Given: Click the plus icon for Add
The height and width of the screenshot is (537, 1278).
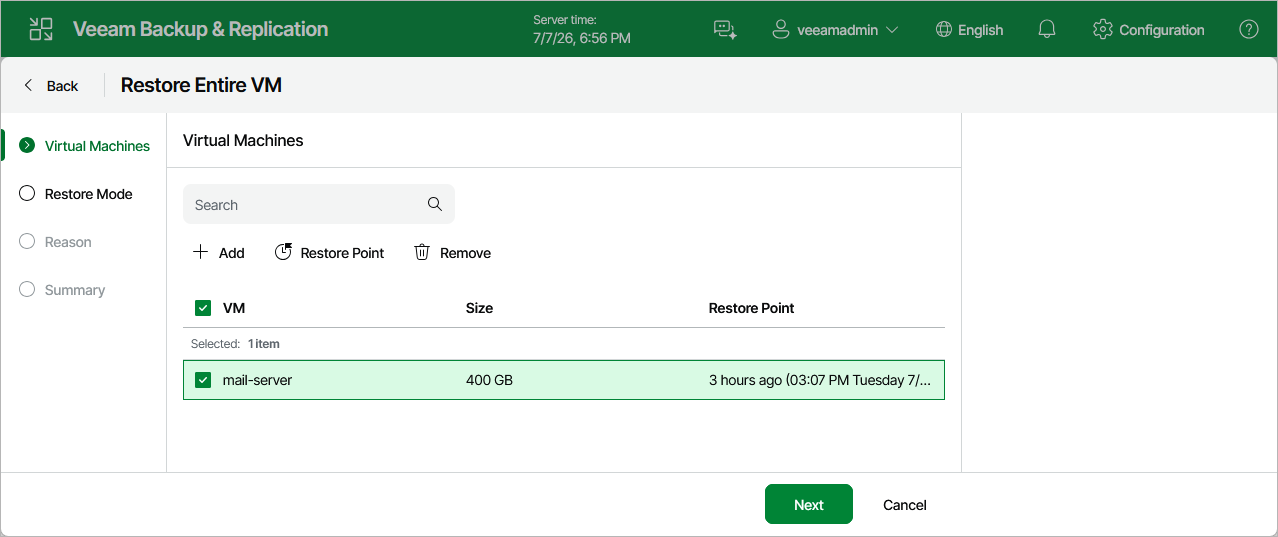Looking at the screenshot, I should tap(200, 252).
